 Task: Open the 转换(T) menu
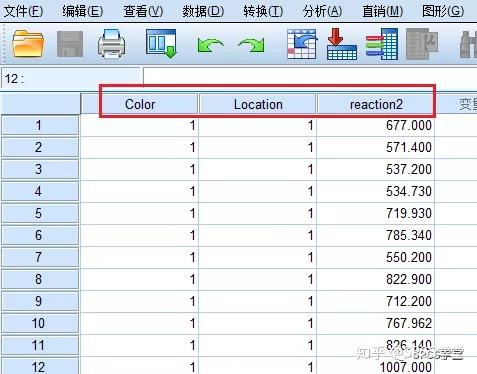point(263,11)
